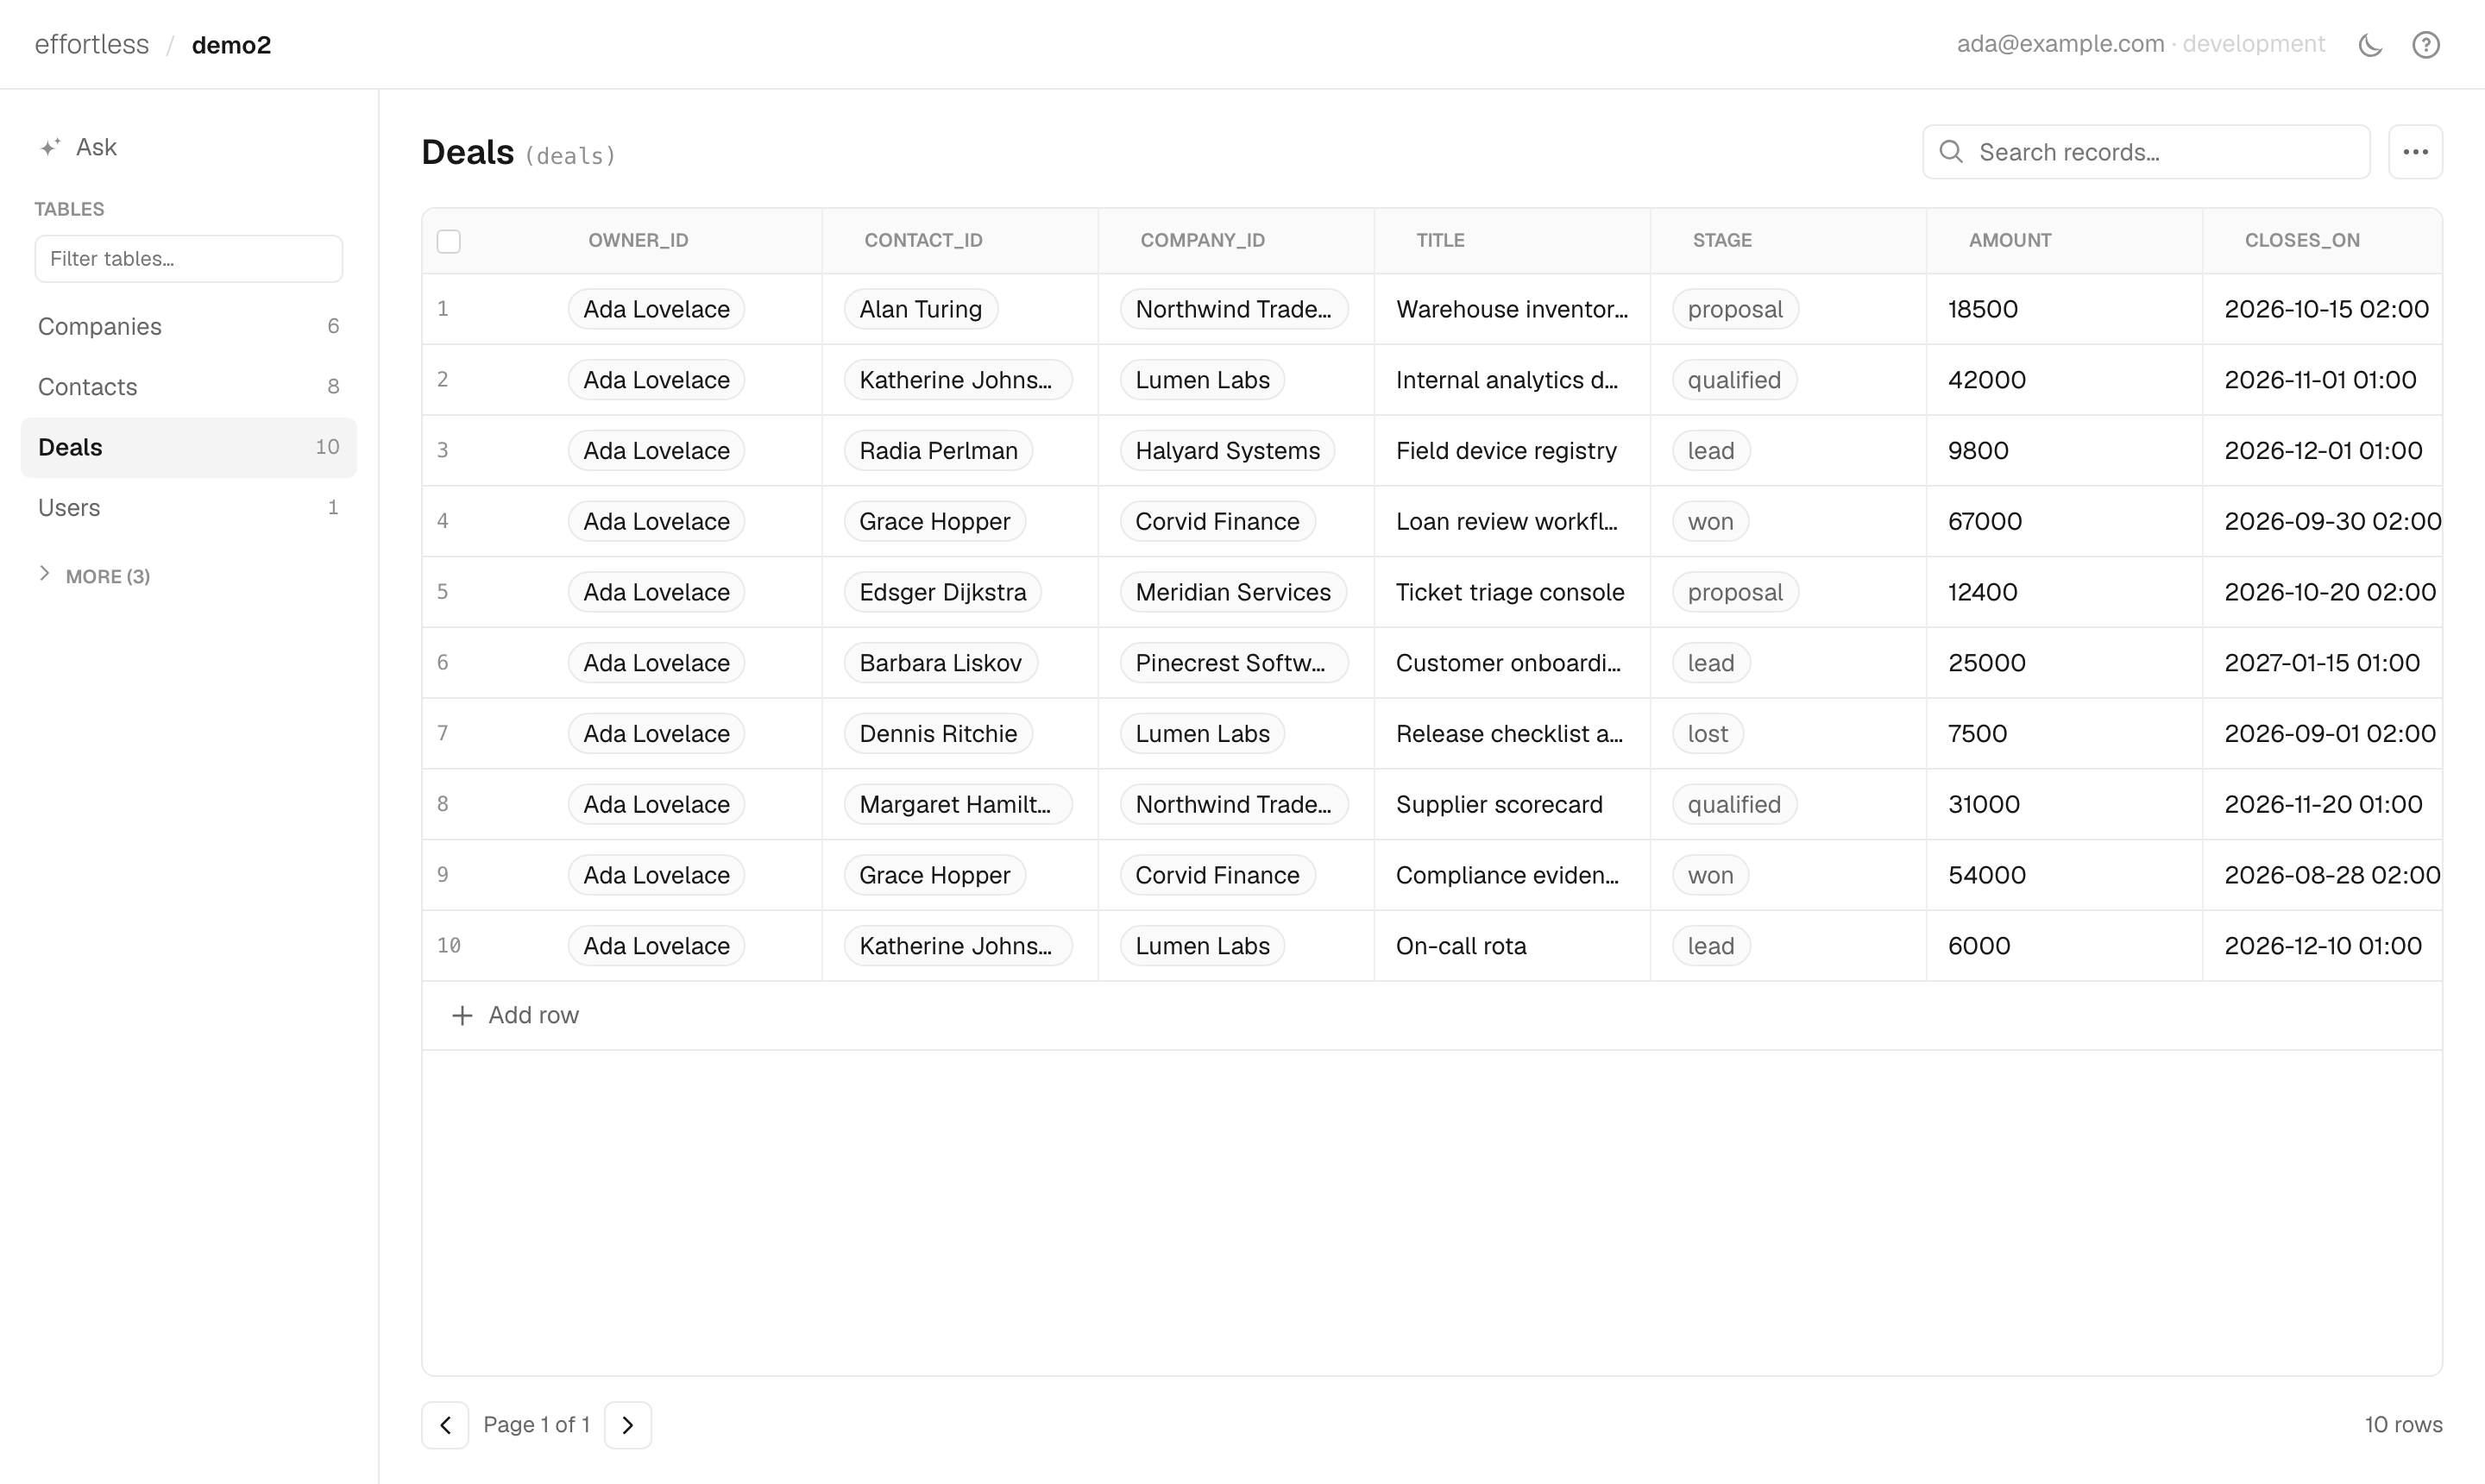Click the OWNER_ID column header

[x=638, y=240]
